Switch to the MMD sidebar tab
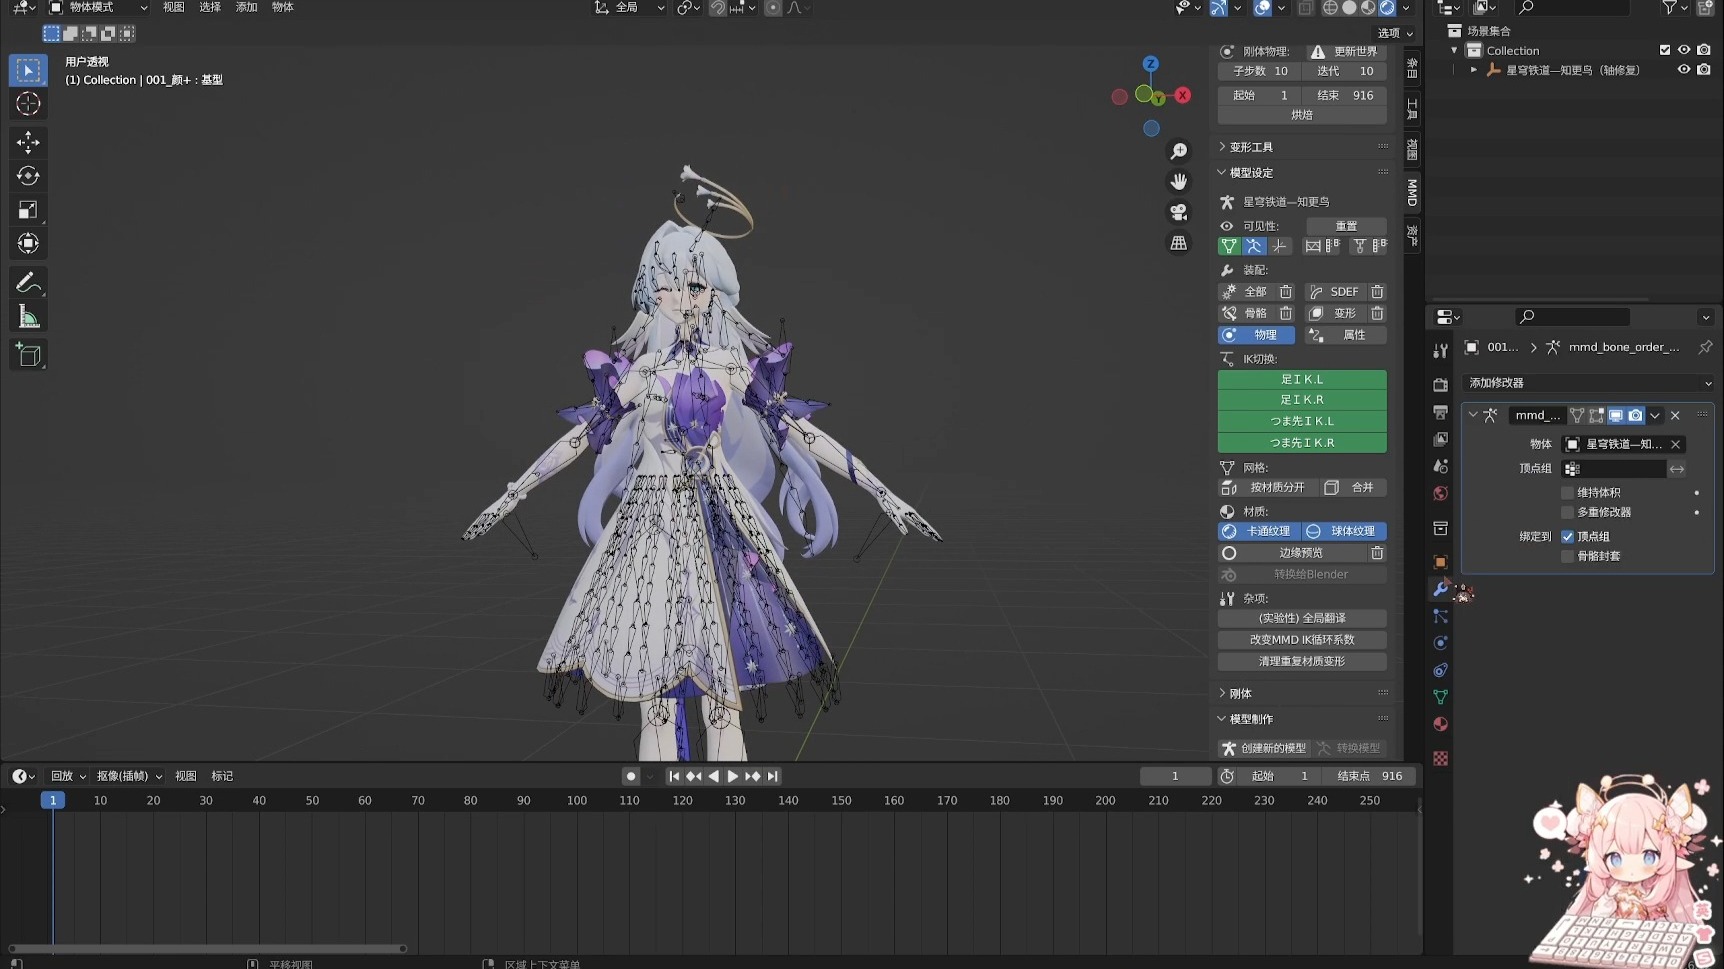This screenshot has height=969, width=1724. coord(1412,192)
